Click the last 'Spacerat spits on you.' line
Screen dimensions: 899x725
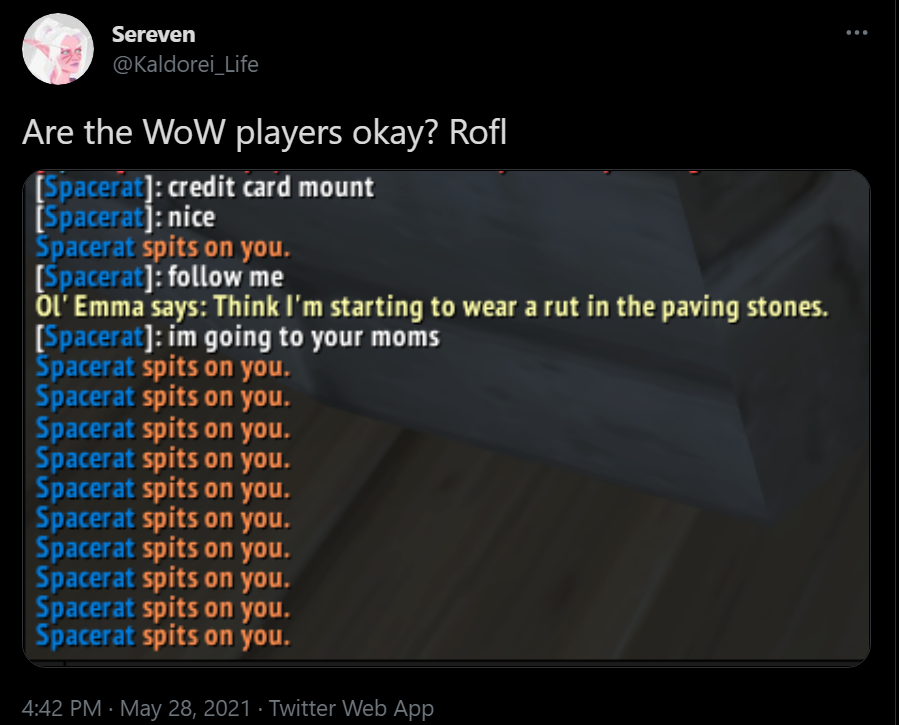(x=163, y=636)
